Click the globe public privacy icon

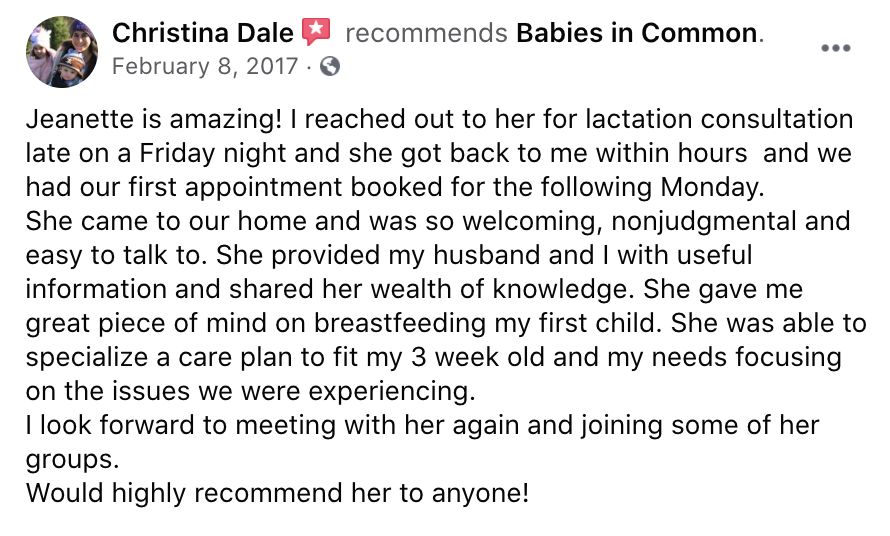330,67
